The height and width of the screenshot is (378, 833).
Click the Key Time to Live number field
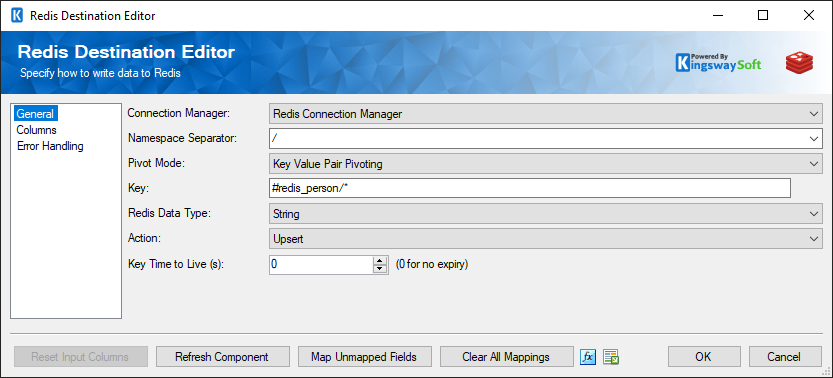click(321, 264)
